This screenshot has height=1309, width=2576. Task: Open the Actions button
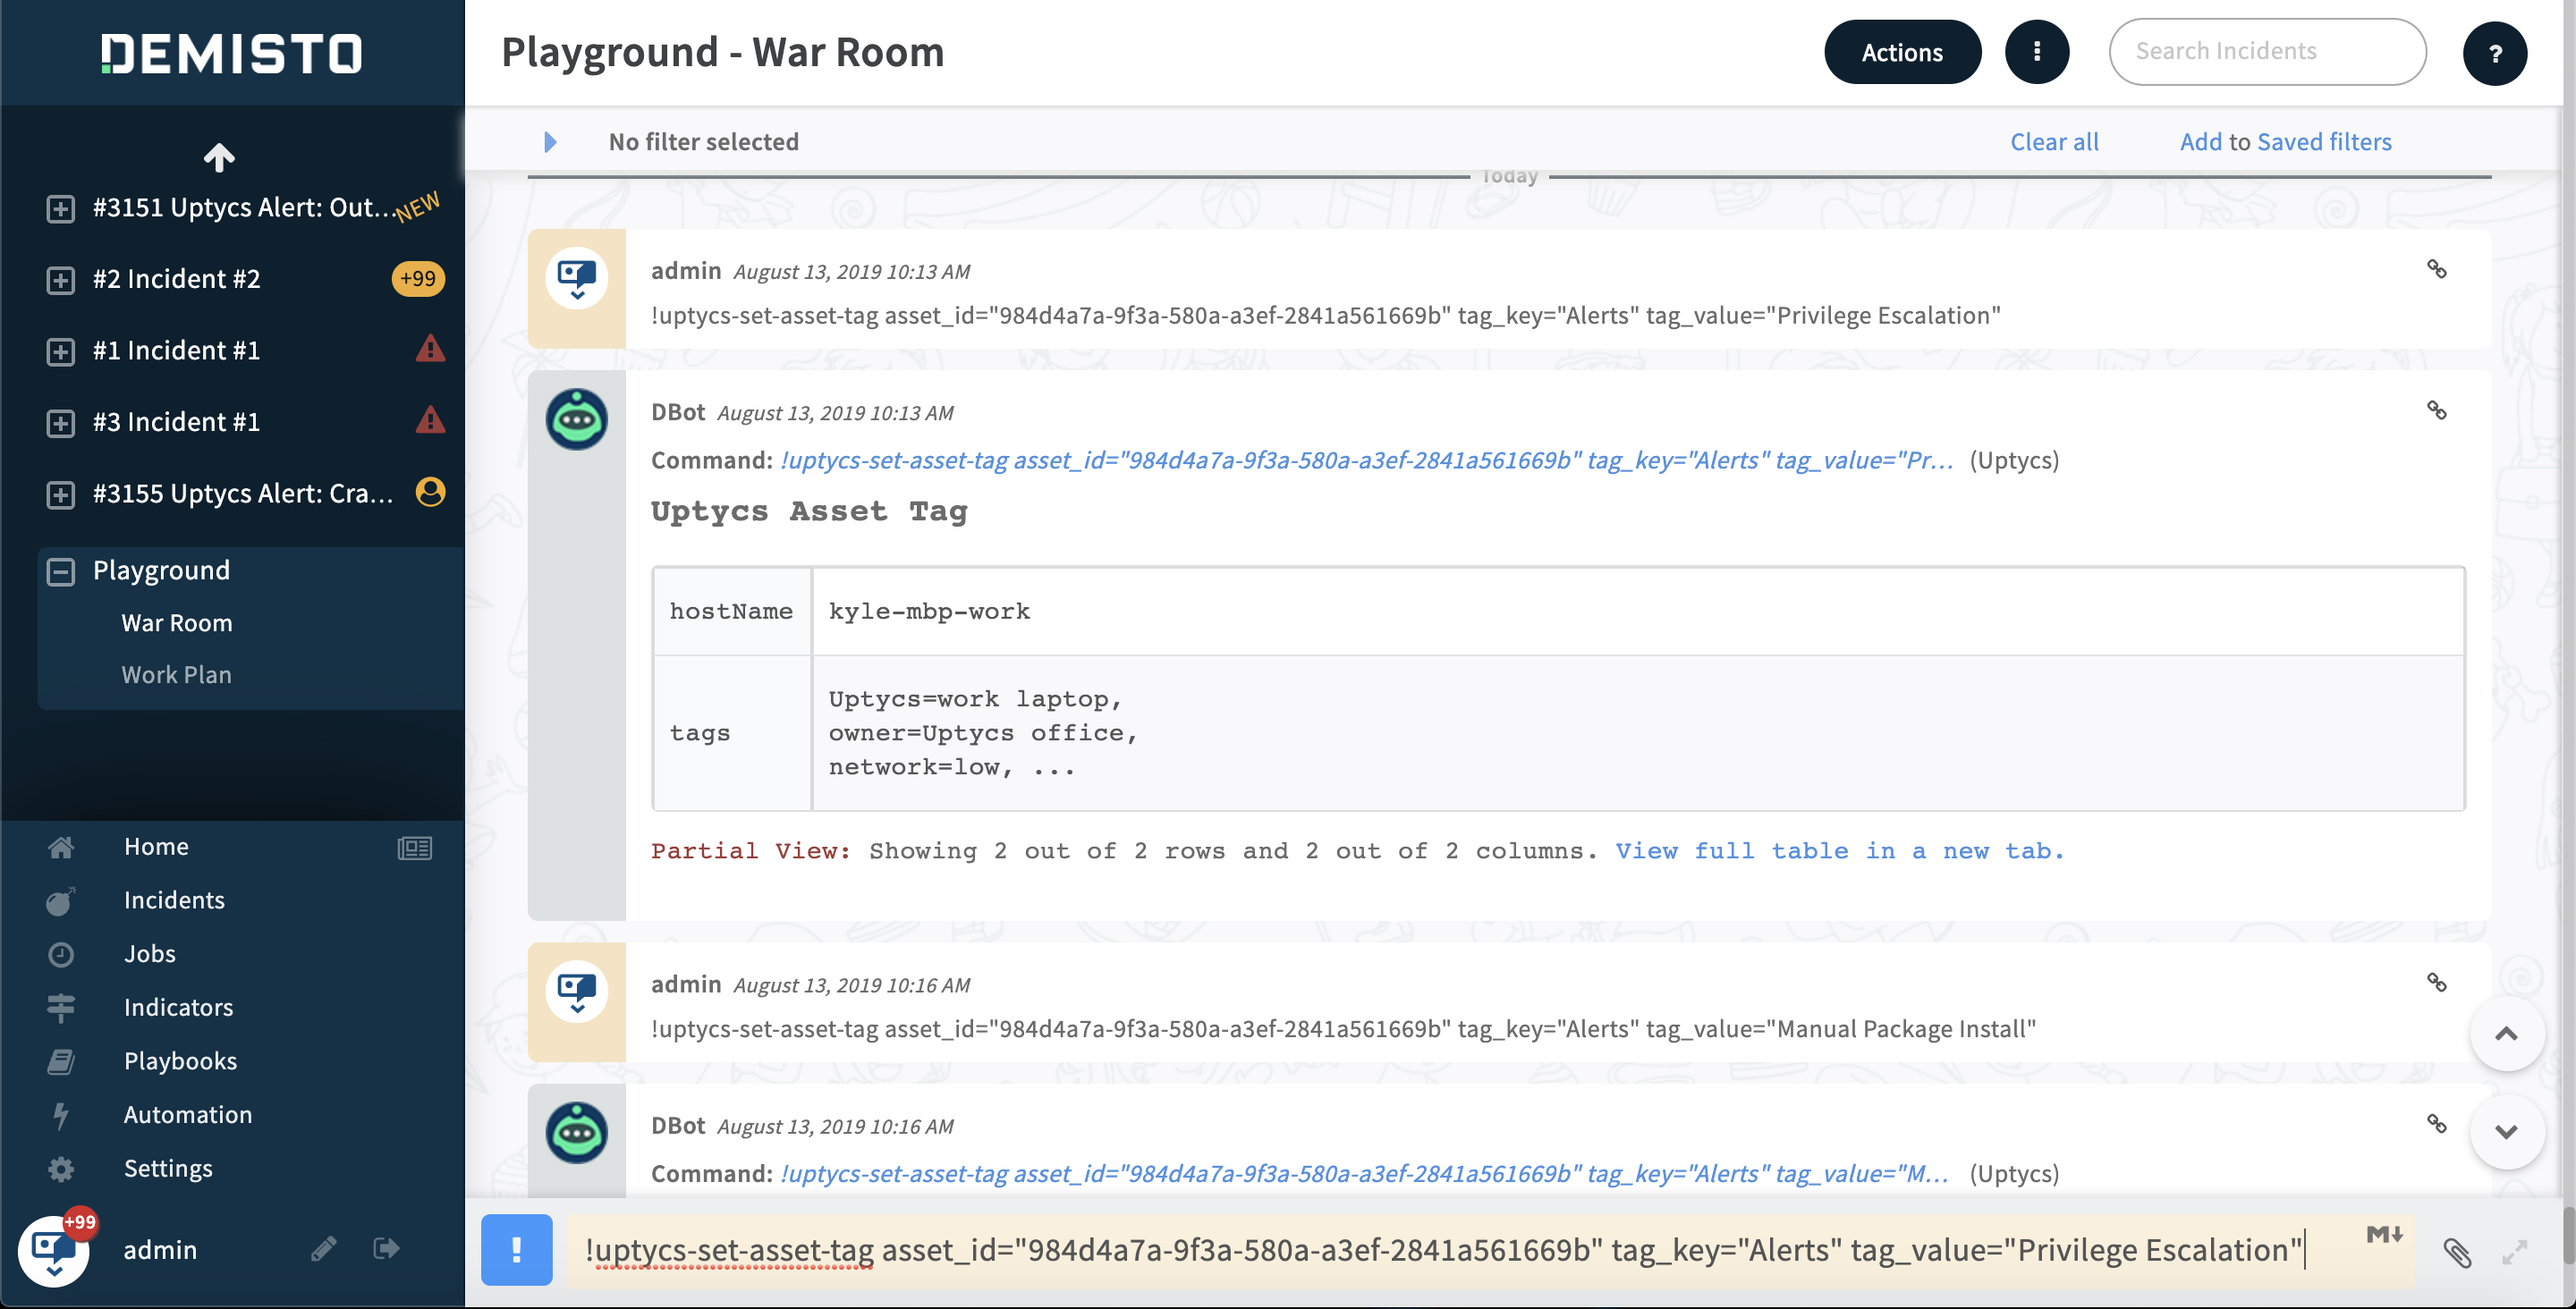(1902, 52)
